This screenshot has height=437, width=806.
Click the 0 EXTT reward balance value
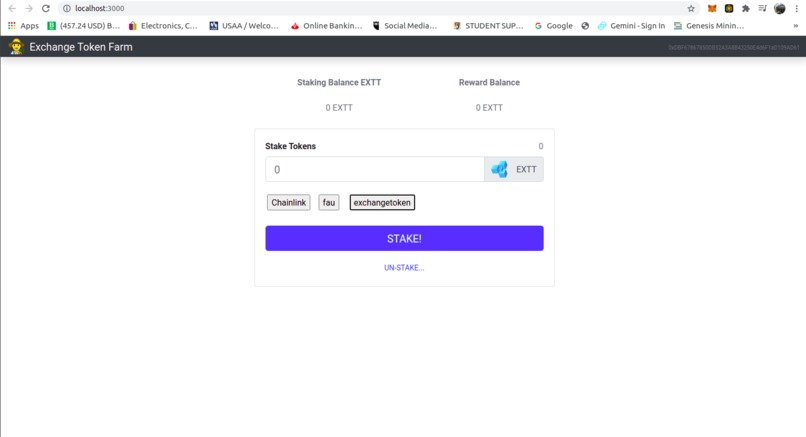click(x=489, y=107)
